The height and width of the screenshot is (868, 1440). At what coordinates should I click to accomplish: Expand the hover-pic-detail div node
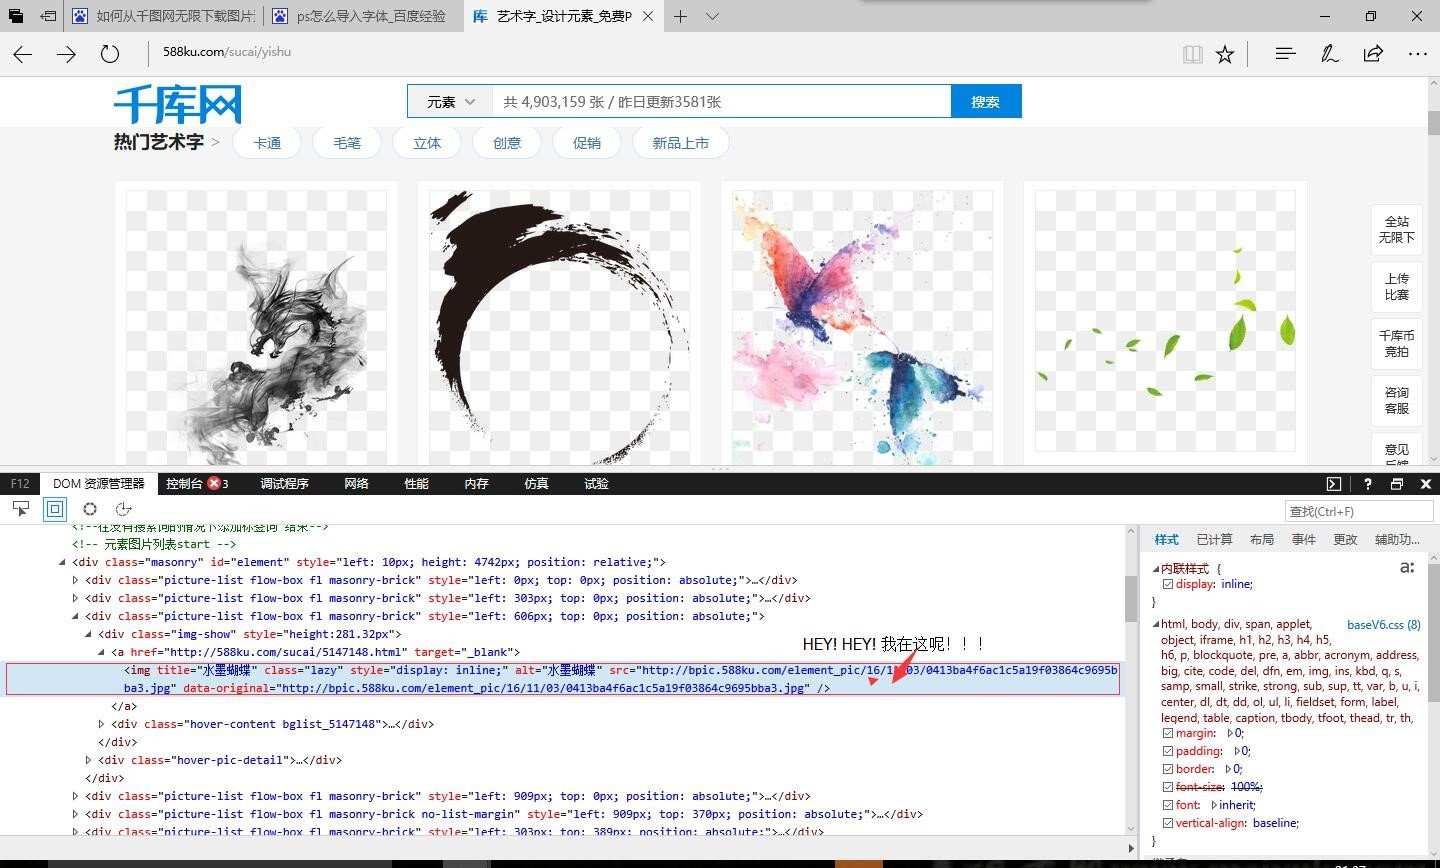pos(89,760)
